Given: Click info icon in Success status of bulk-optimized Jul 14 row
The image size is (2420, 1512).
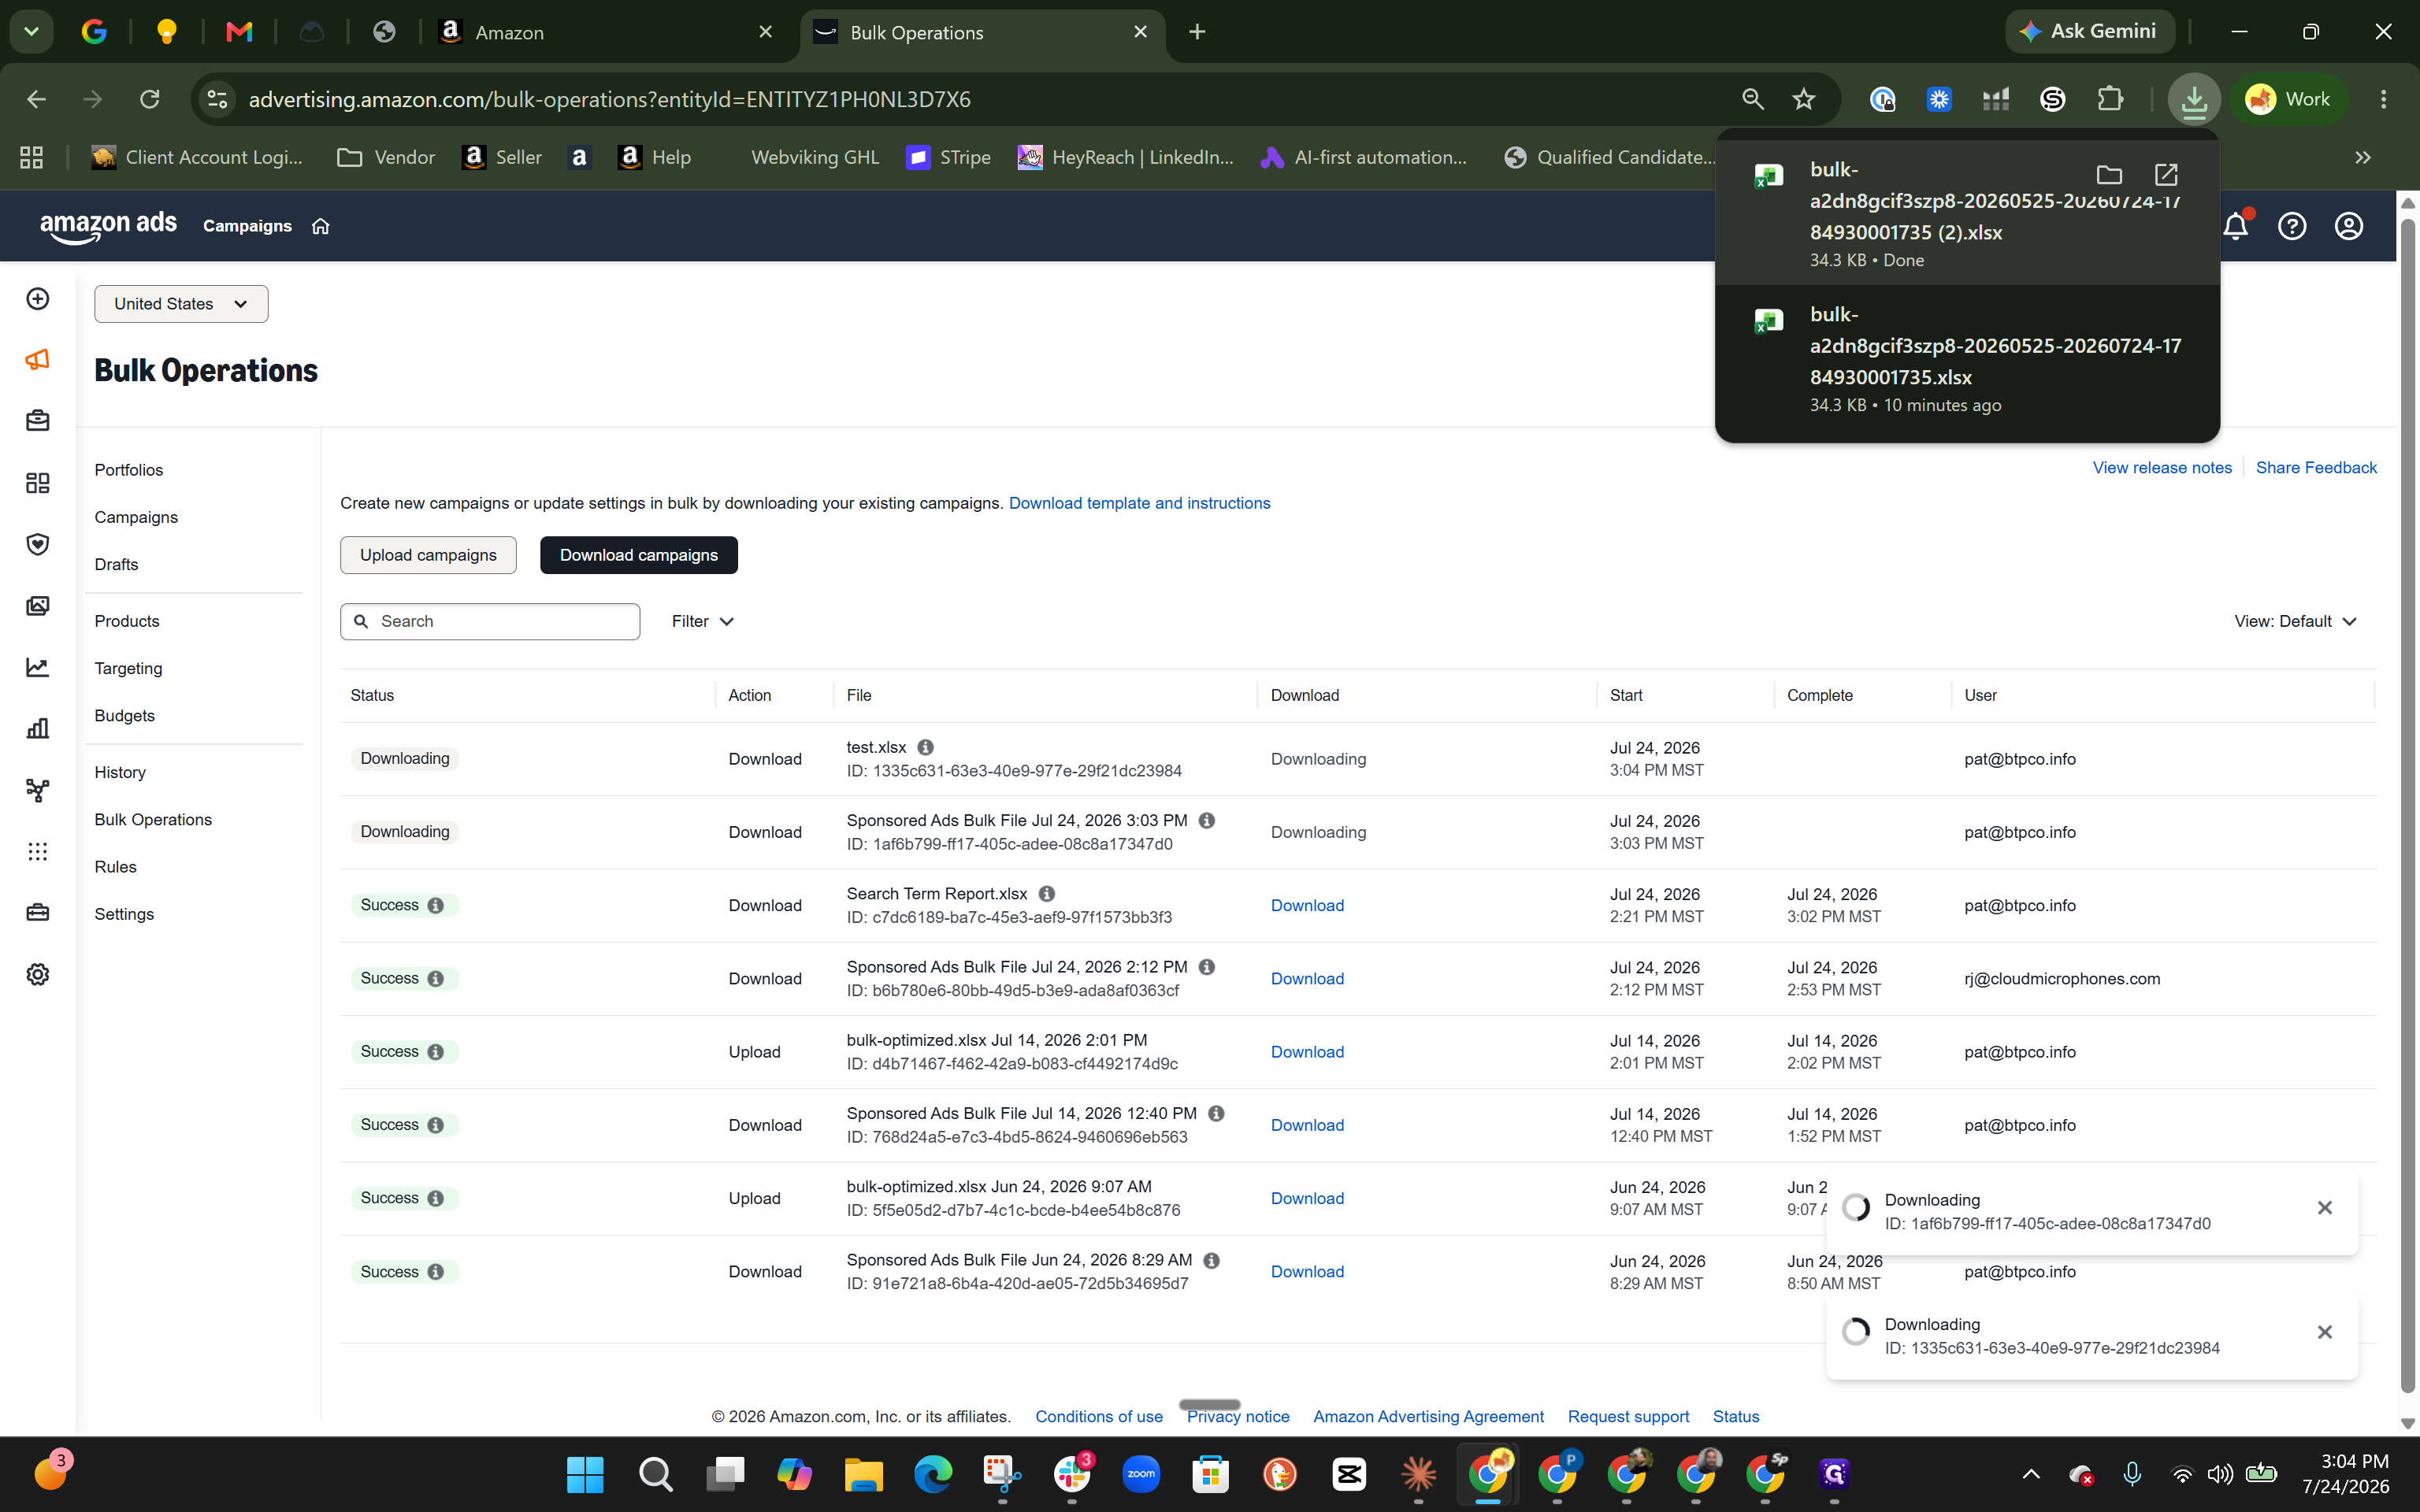Looking at the screenshot, I should click(x=436, y=1052).
